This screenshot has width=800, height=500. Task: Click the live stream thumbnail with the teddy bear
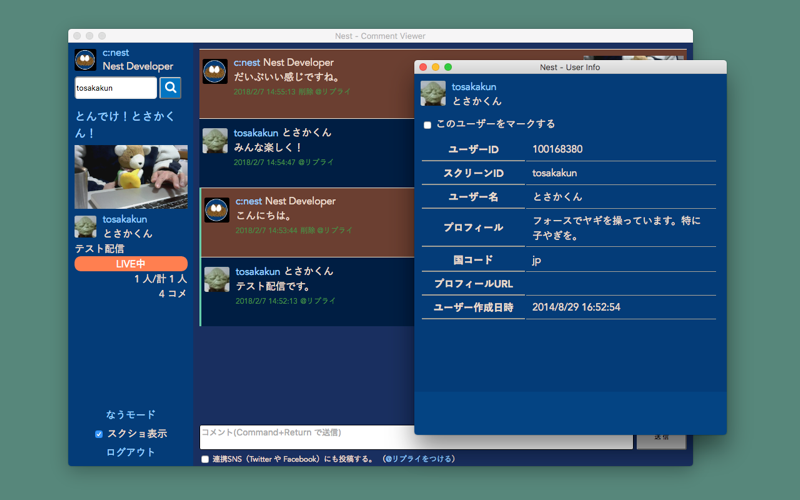[x=131, y=177]
